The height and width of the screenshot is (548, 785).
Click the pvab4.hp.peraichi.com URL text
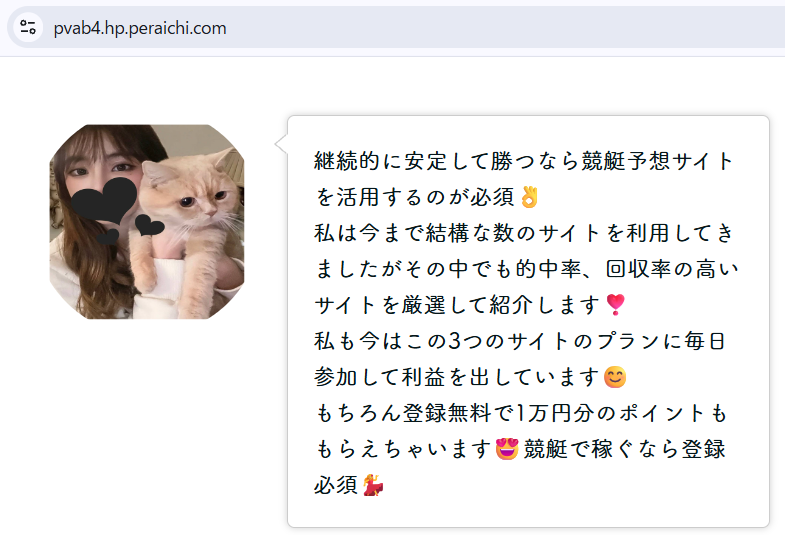point(140,28)
